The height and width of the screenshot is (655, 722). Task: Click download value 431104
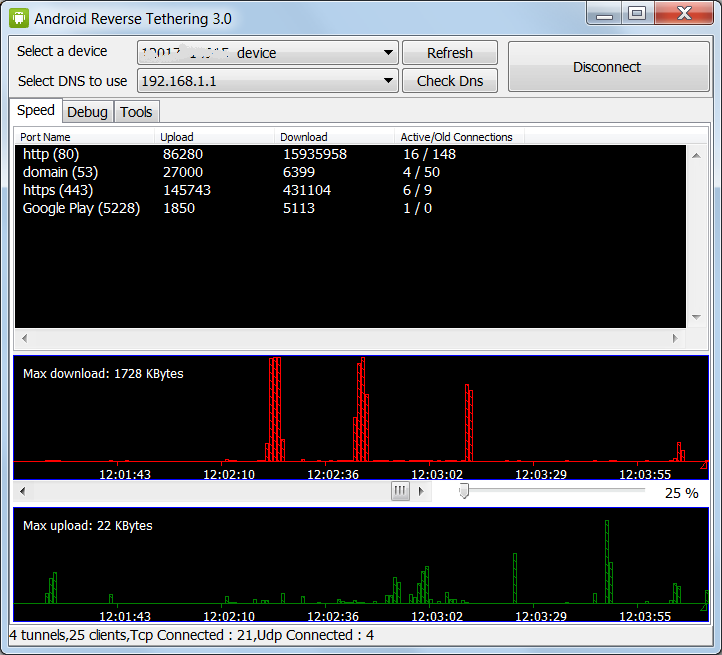(307, 190)
